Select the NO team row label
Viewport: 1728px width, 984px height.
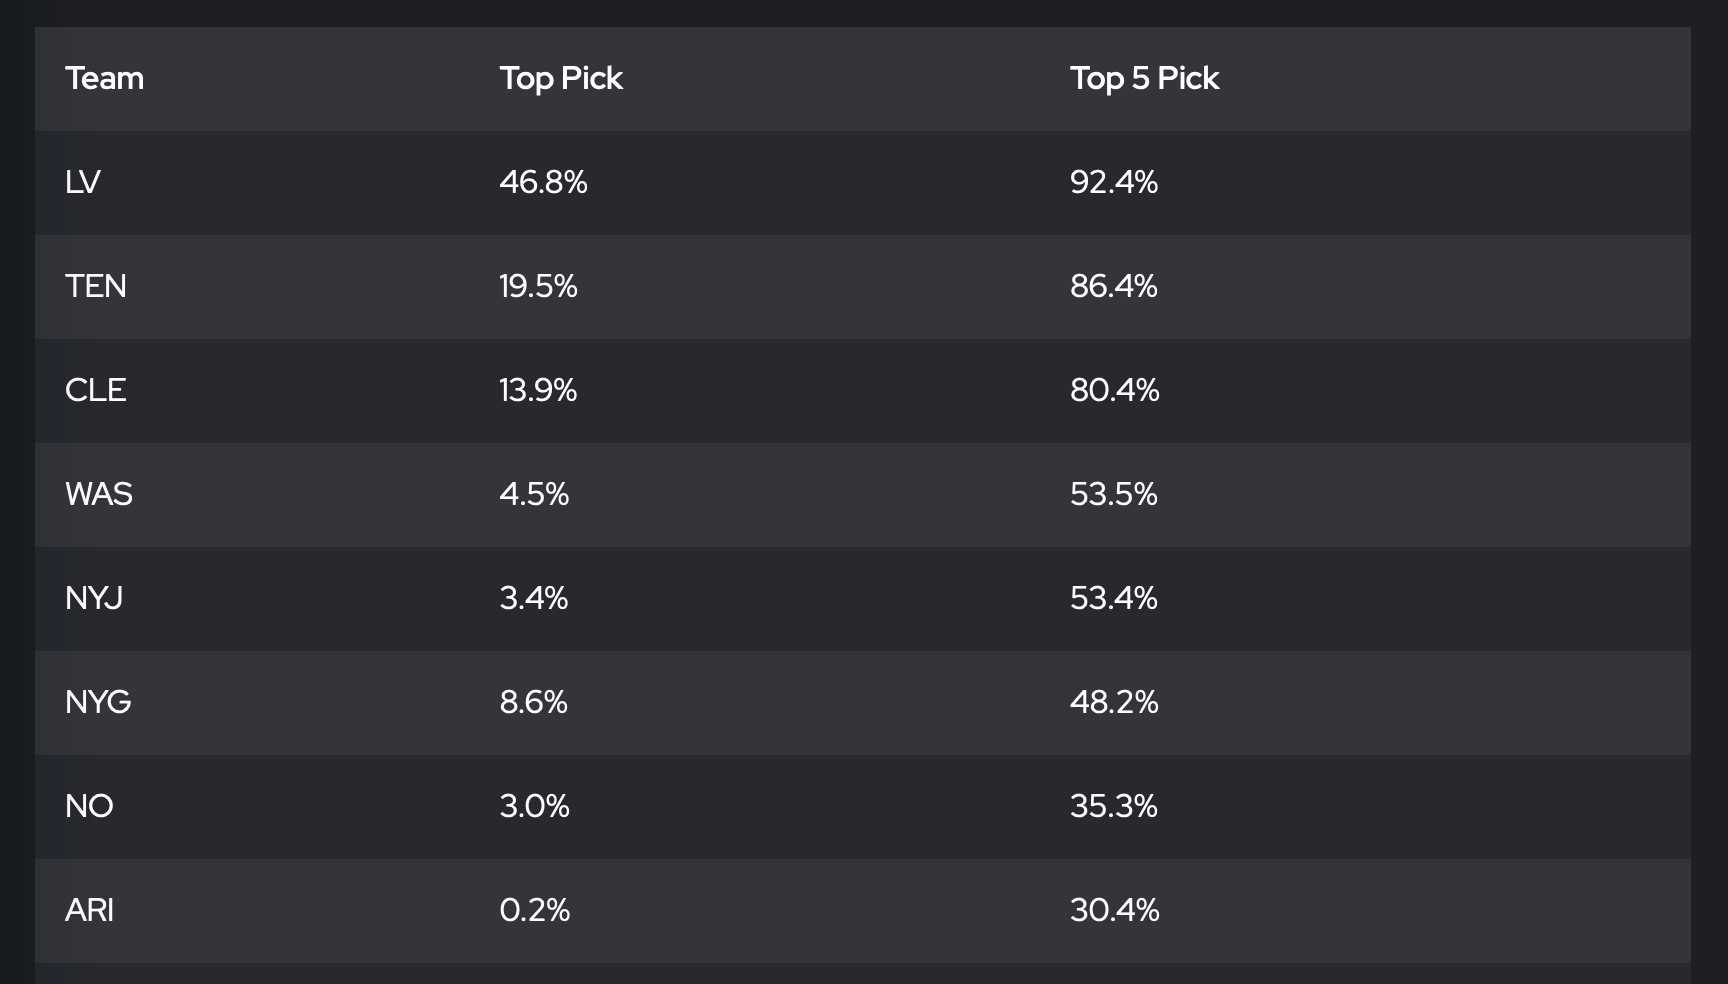click(89, 807)
